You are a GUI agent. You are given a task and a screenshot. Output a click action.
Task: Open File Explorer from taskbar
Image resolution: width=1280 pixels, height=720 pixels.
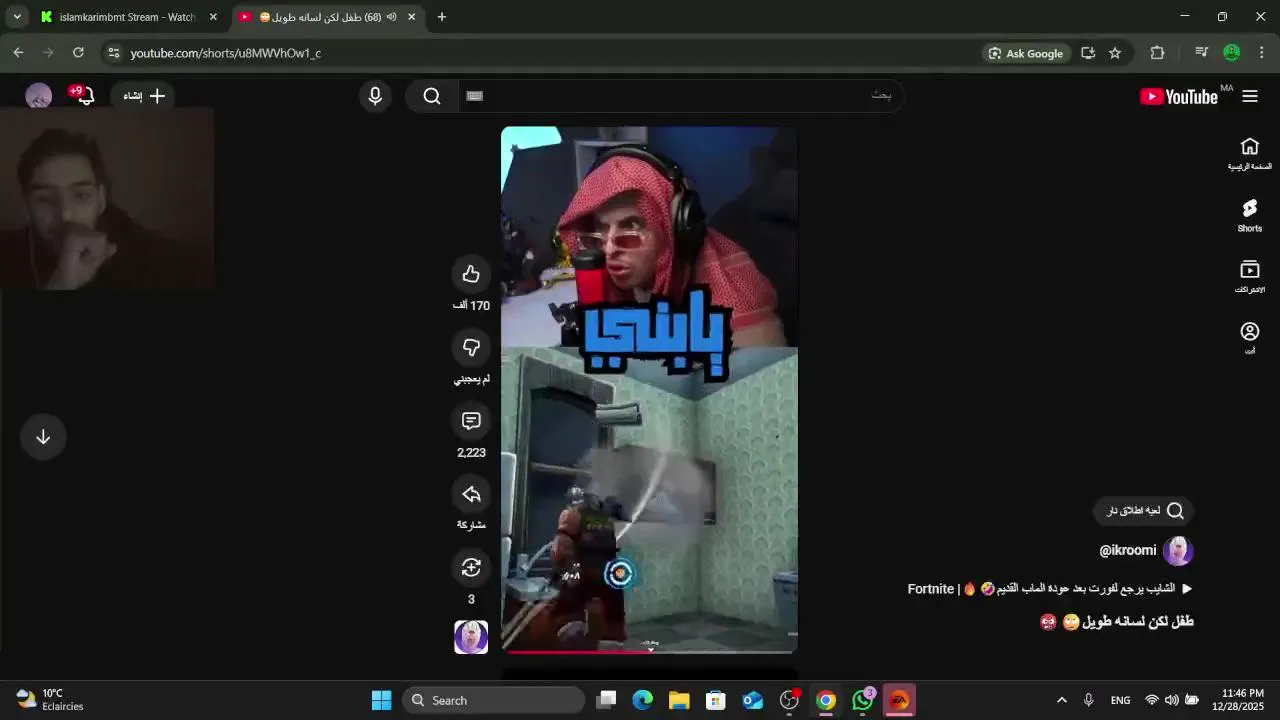tap(679, 700)
